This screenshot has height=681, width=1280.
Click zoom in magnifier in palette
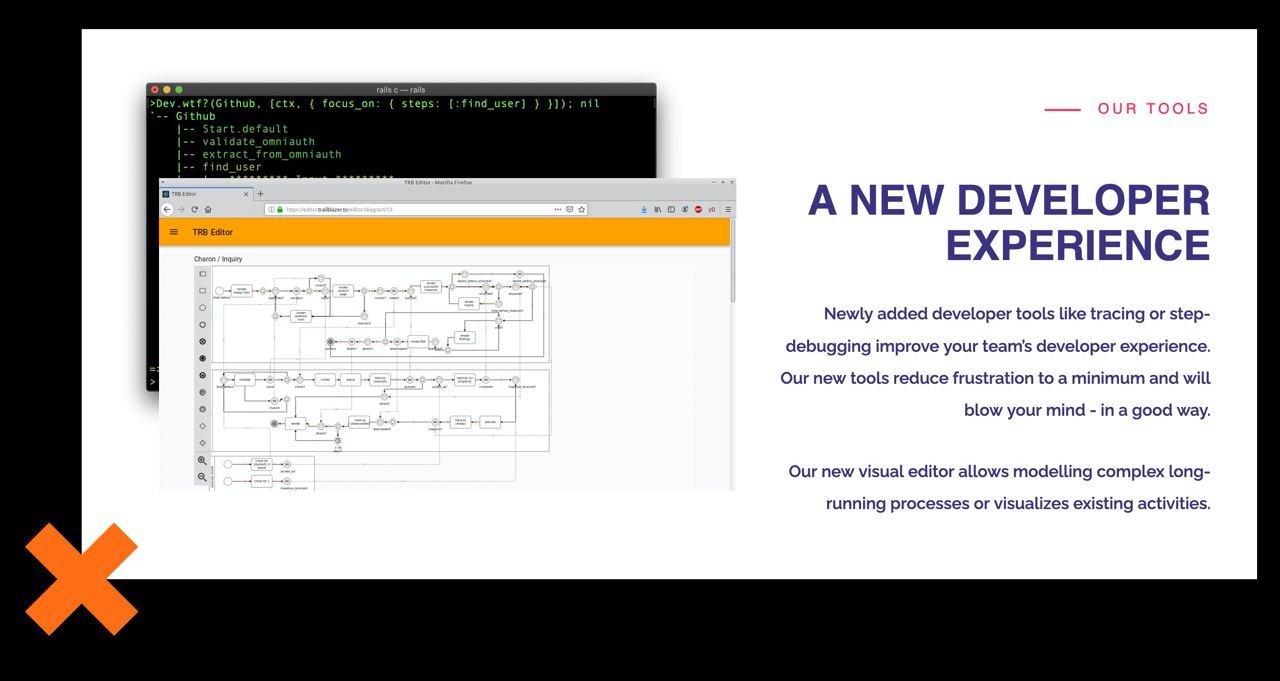[x=202, y=460]
